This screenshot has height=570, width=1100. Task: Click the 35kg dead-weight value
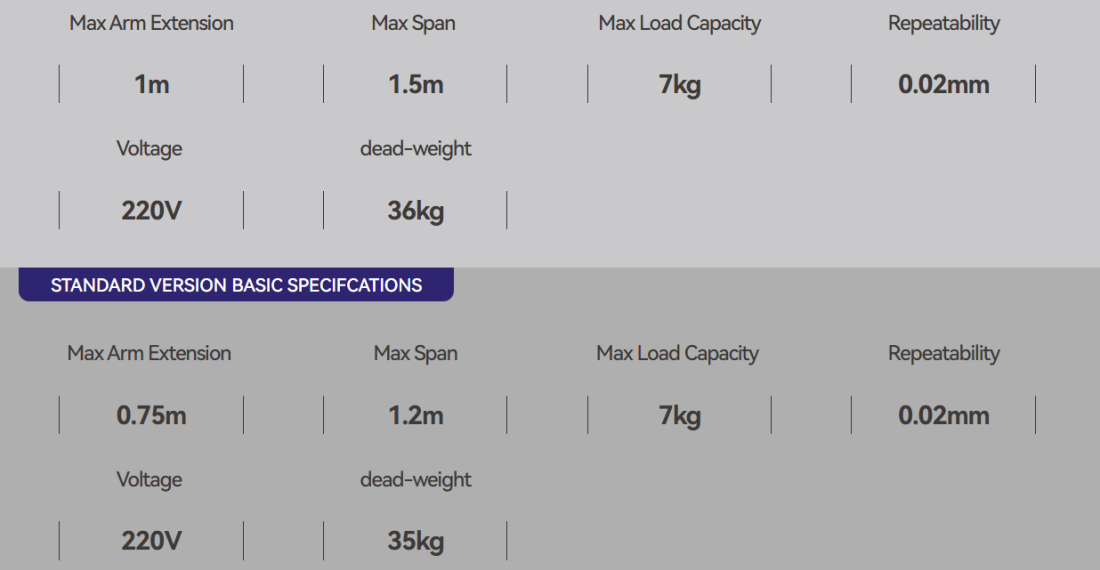click(415, 542)
